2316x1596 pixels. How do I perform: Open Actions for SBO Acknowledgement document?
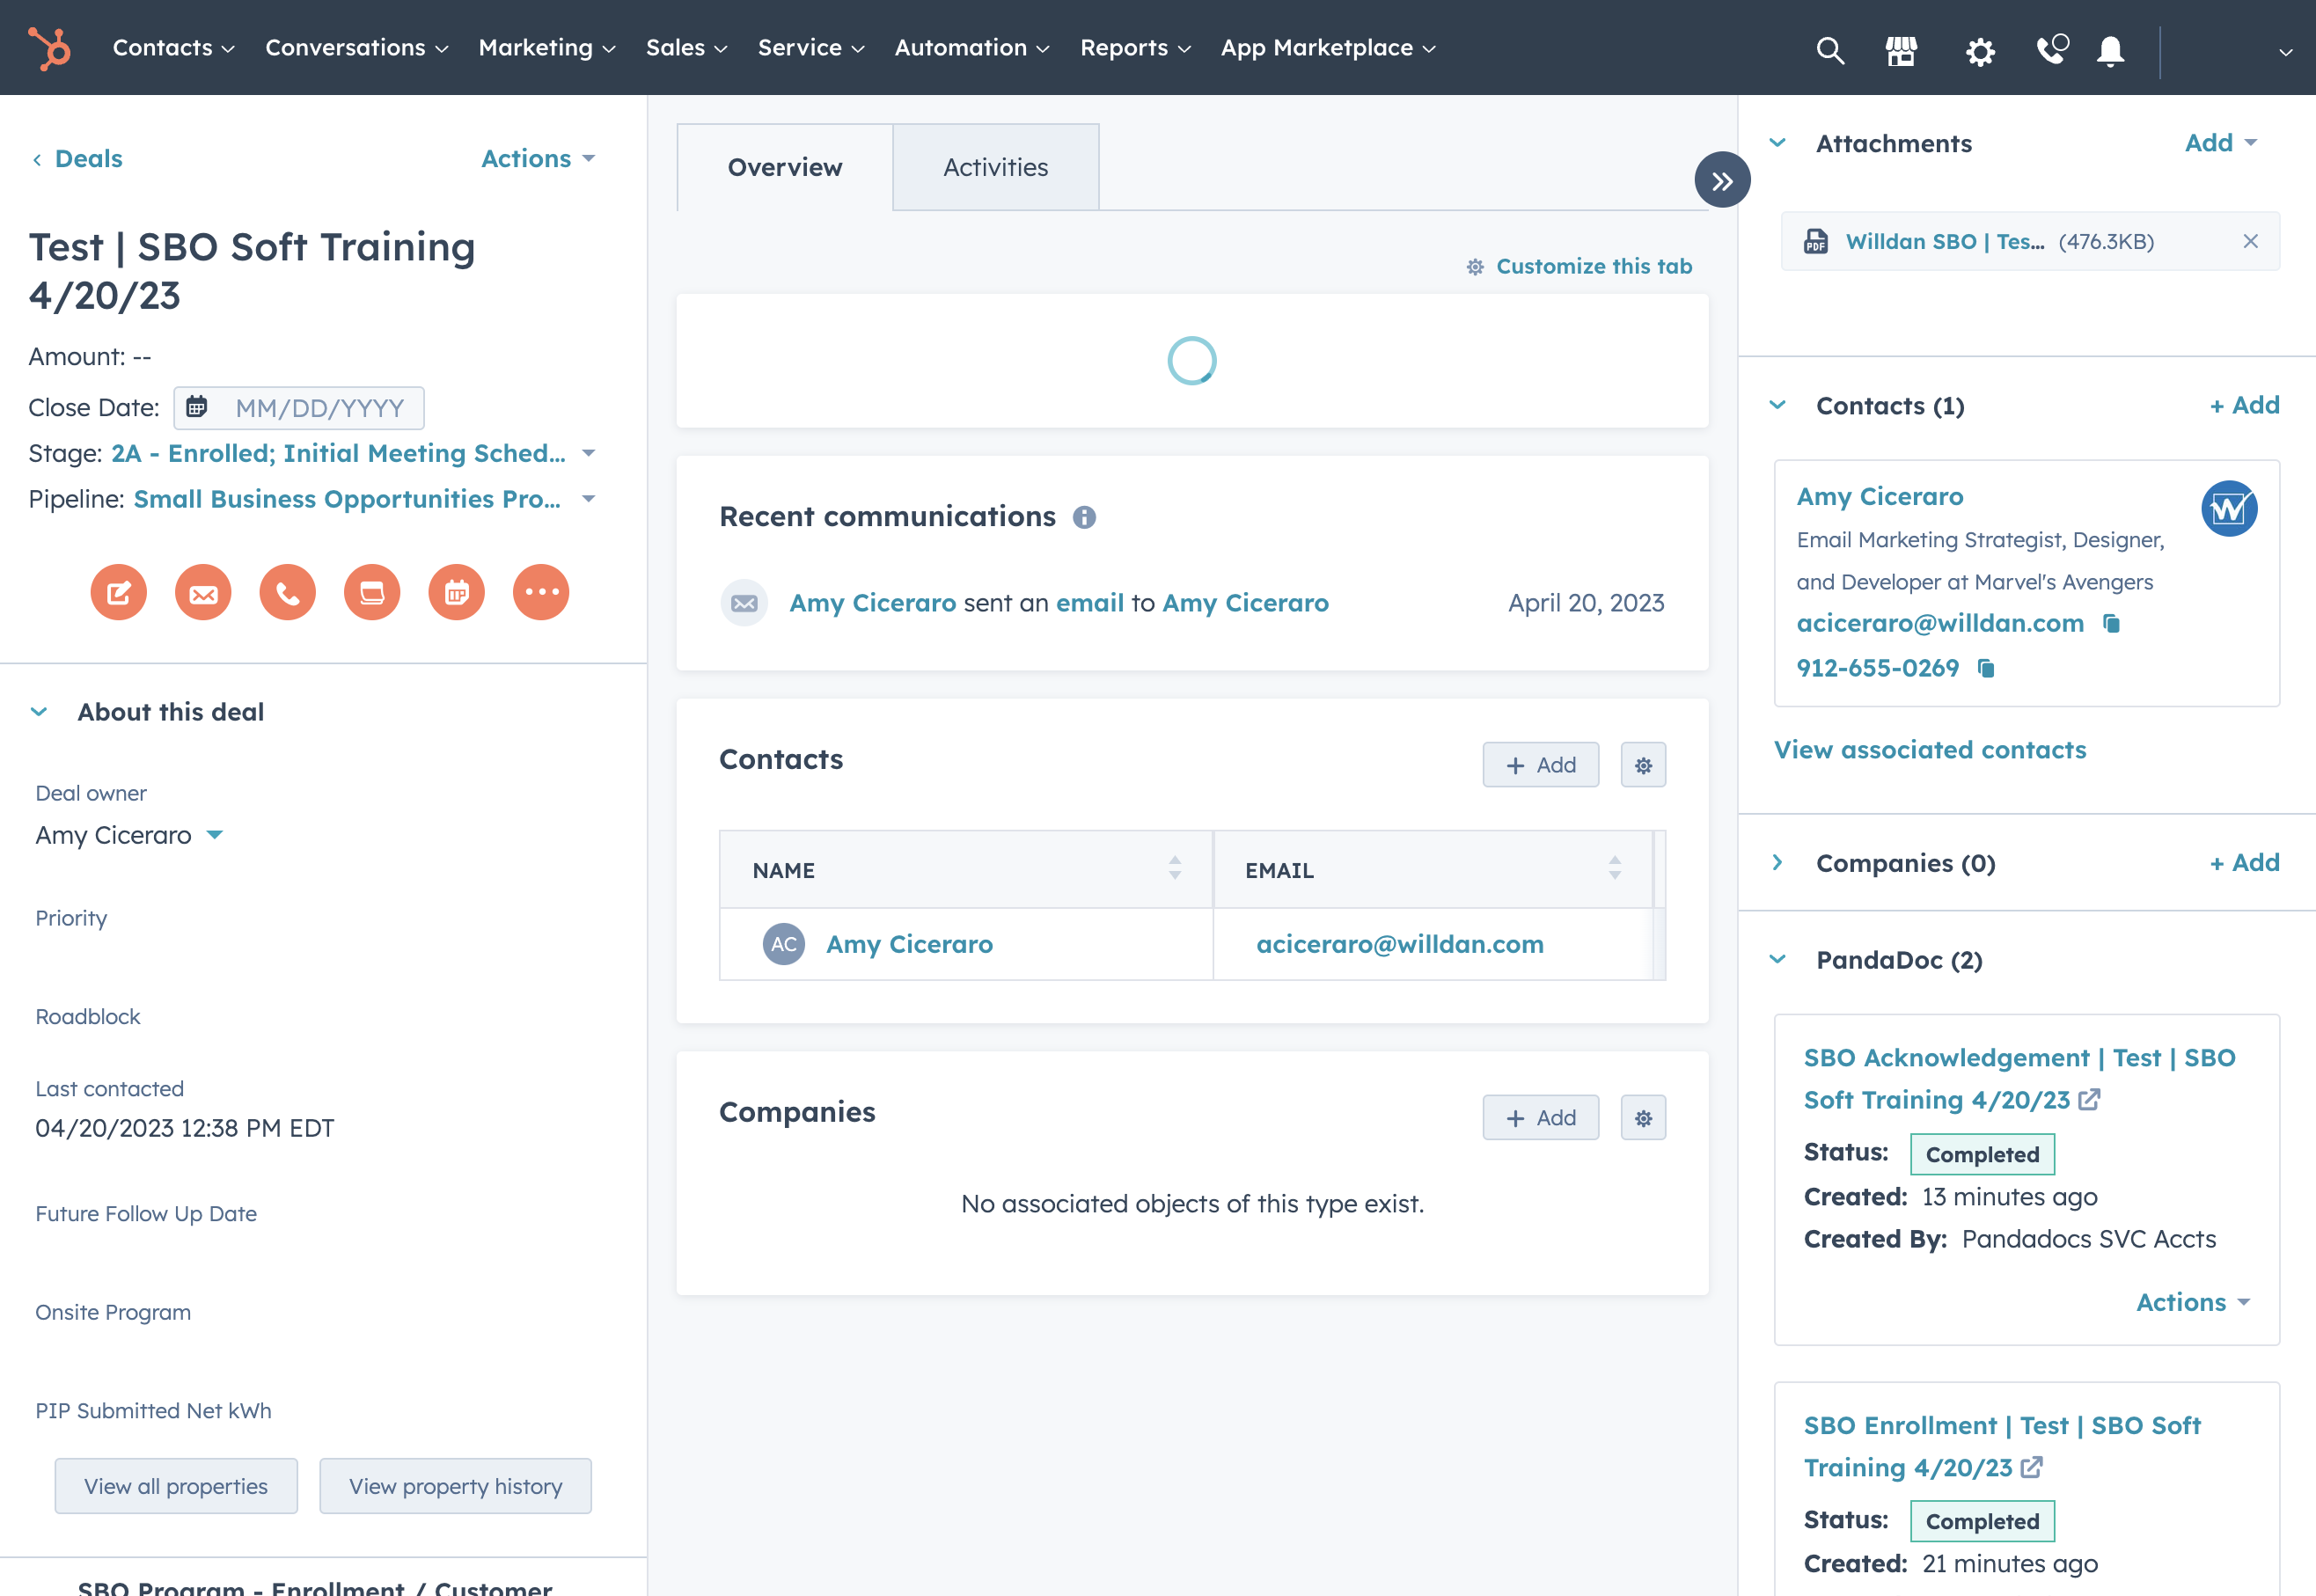pos(2193,1302)
